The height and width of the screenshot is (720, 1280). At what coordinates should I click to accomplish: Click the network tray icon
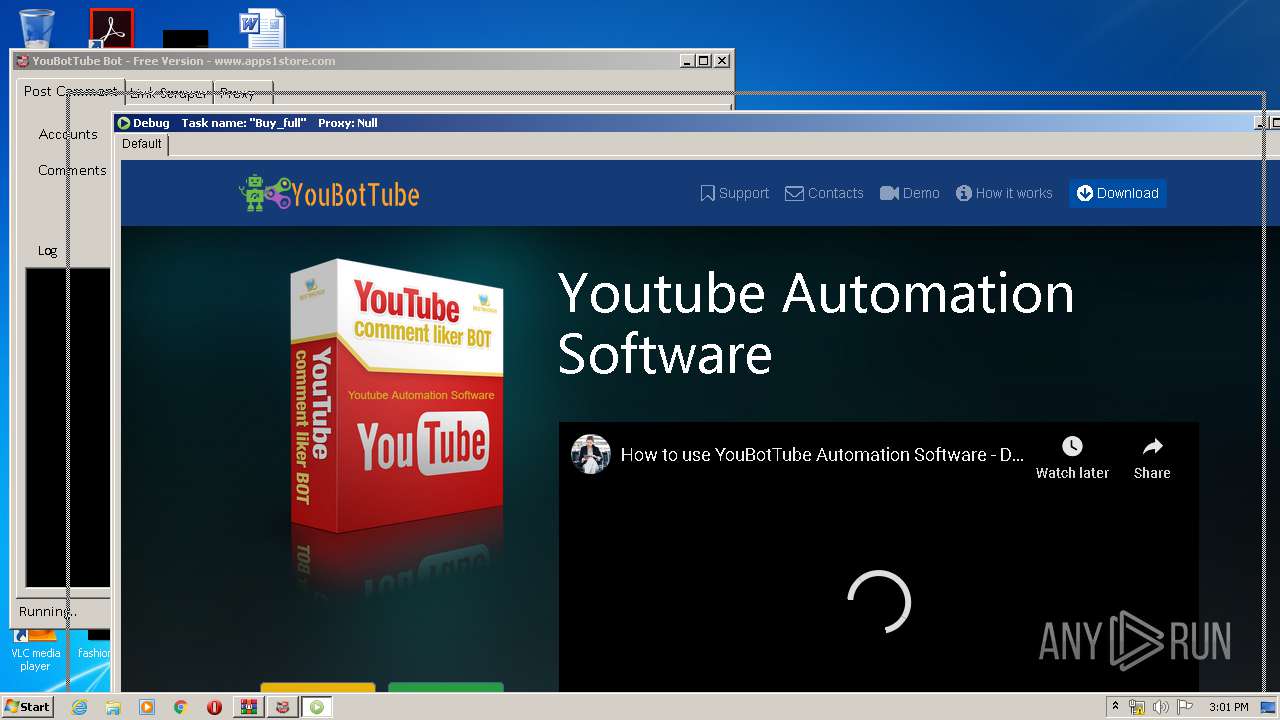(1137, 707)
